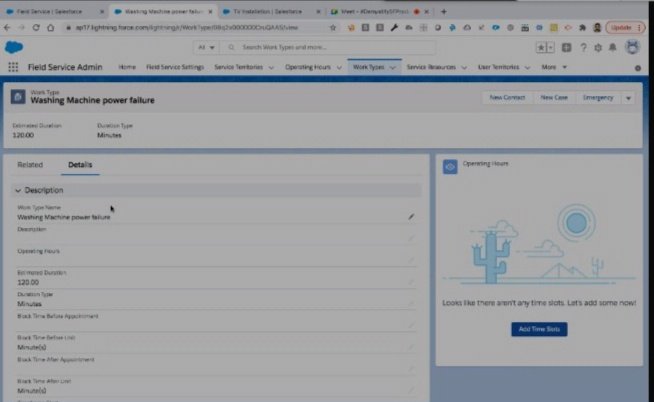The height and width of the screenshot is (402, 654).
Task: Open the Home navigation item
Action: click(127, 67)
